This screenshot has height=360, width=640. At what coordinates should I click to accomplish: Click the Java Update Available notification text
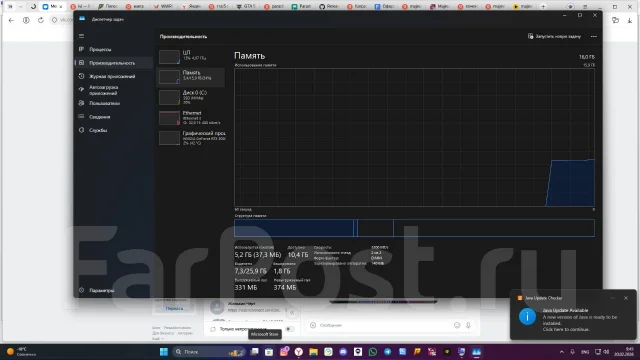pyautogui.click(x=565, y=310)
